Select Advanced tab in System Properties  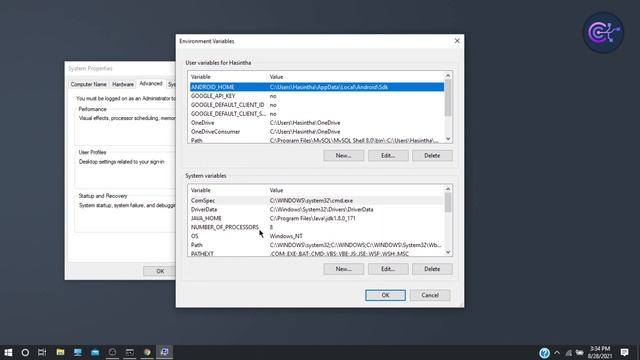pos(151,83)
